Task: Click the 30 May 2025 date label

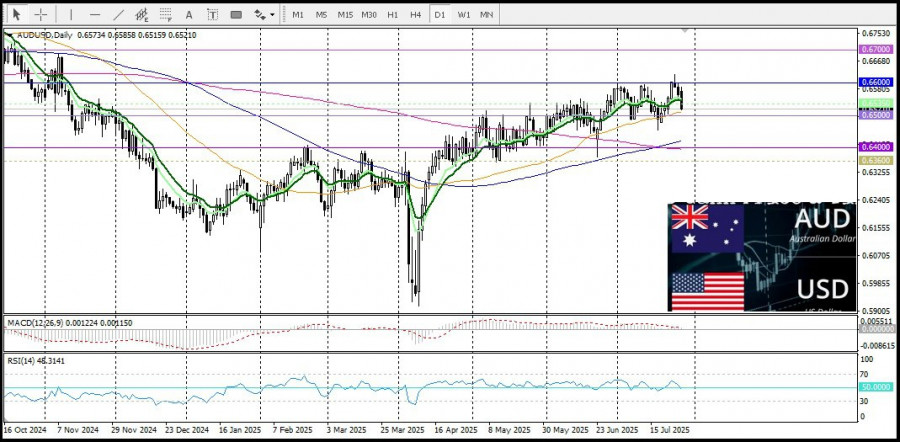Action: [566, 430]
